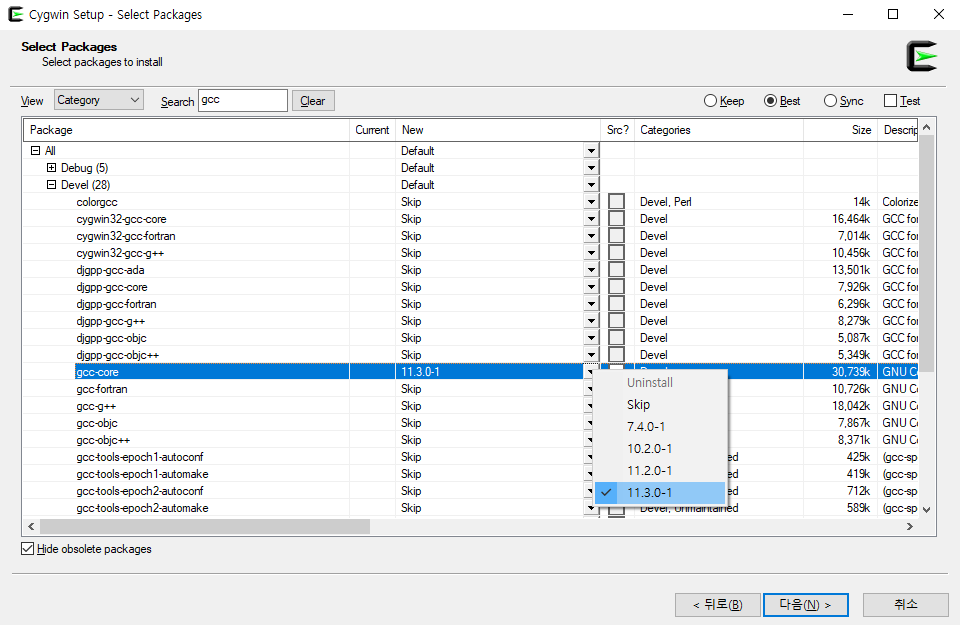The width and height of the screenshot is (960, 625).
Task: Pick version 10.2.0-1 in the menu
Action: click(x=660, y=449)
